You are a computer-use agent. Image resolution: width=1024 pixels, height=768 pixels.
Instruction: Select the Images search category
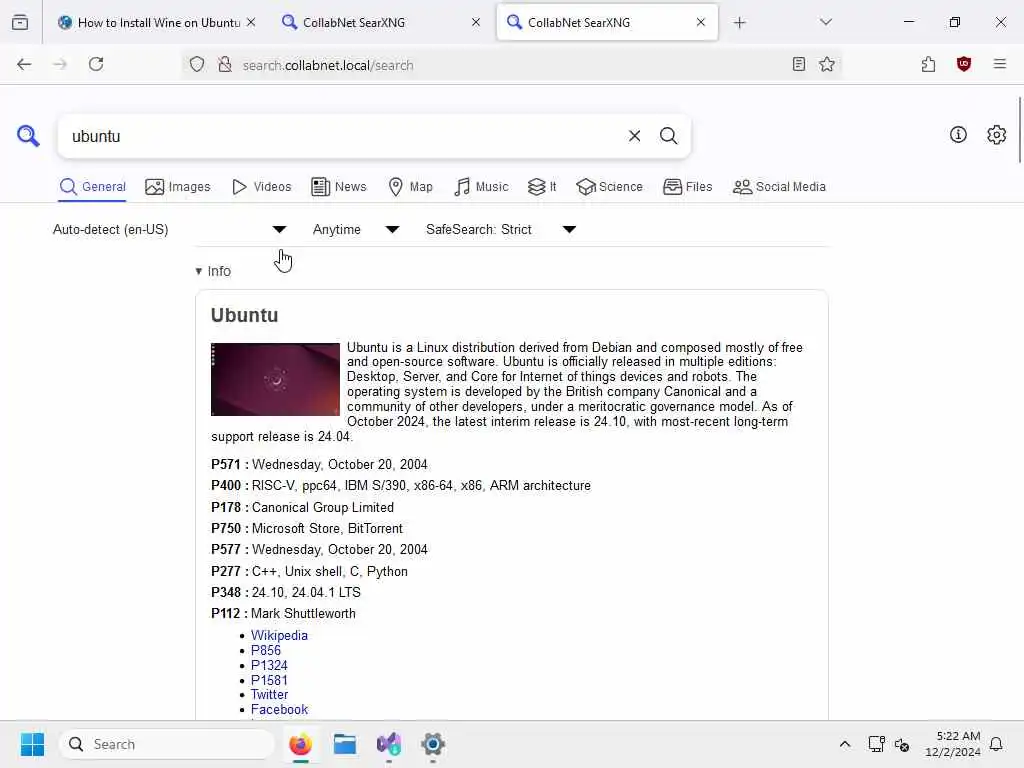(178, 187)
